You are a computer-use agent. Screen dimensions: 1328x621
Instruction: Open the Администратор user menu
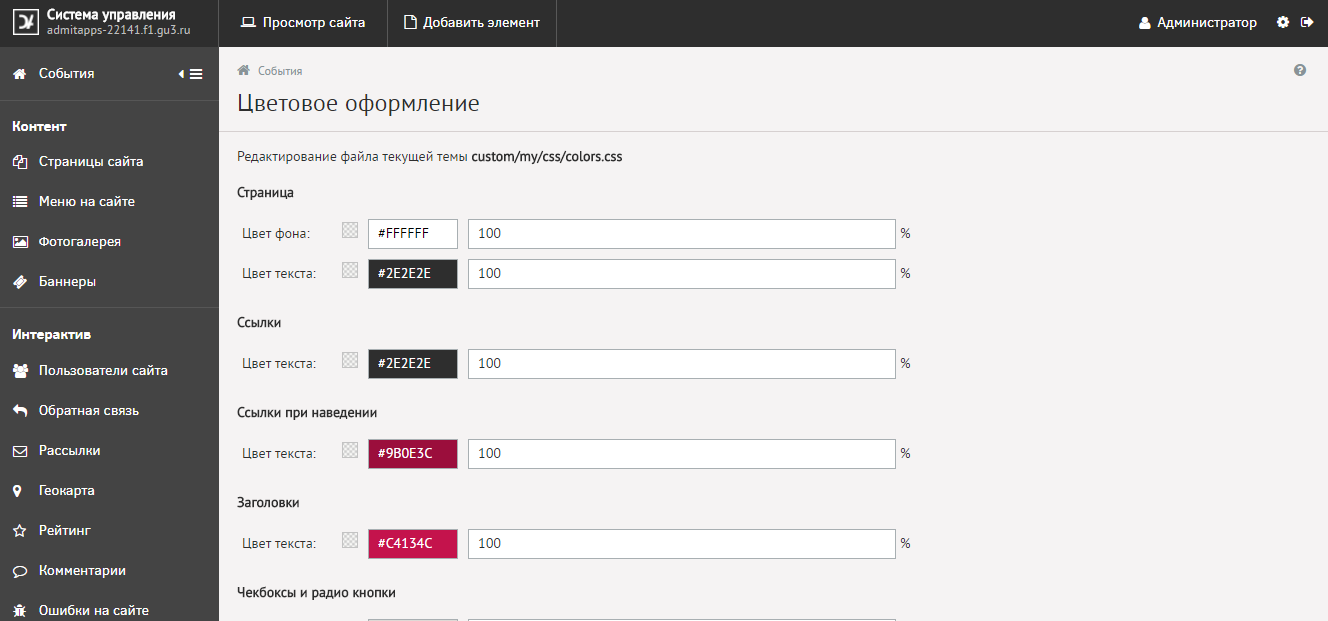1198,22
